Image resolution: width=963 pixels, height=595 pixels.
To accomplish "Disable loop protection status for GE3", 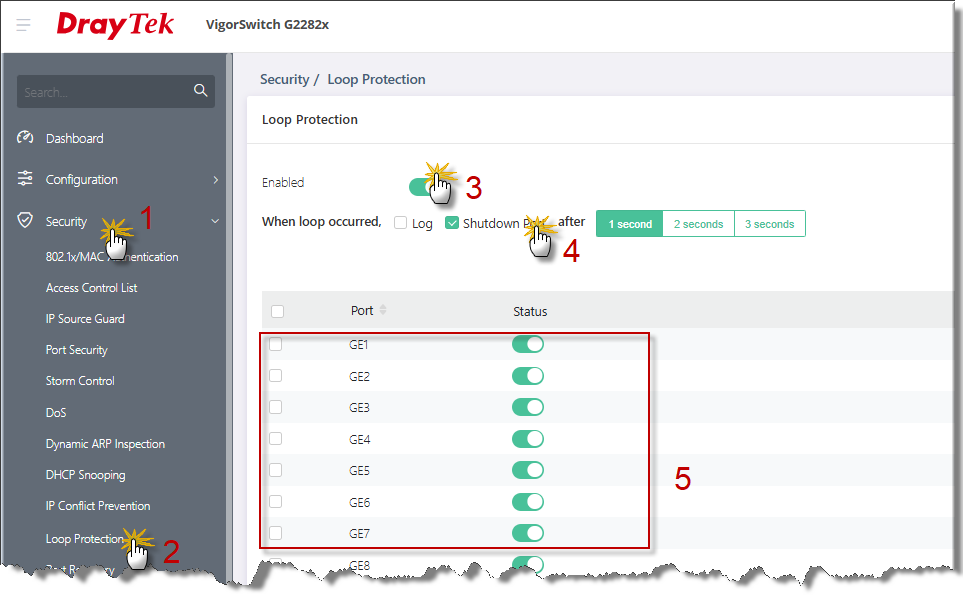I will click(527, 407).
